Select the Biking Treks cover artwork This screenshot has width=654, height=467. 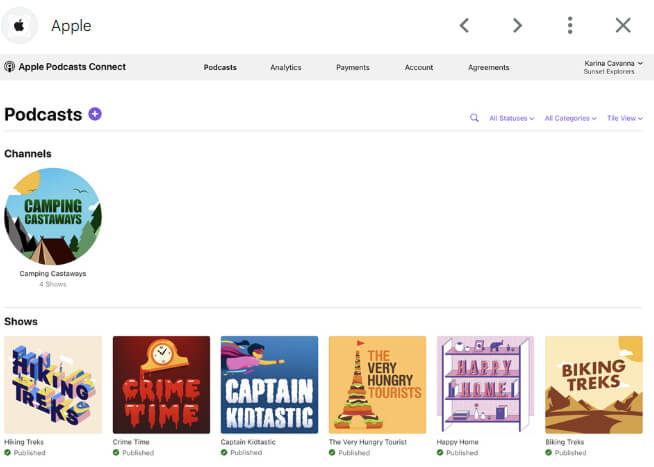[x=594, y=385]
